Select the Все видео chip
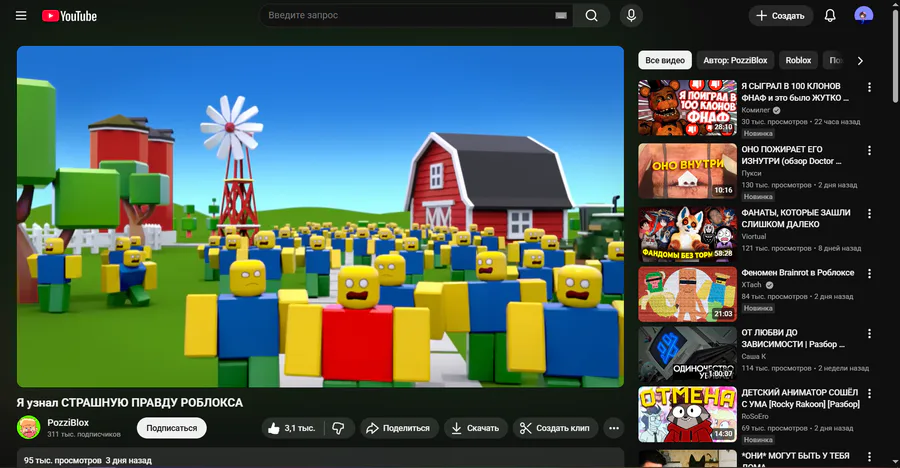 665,60
